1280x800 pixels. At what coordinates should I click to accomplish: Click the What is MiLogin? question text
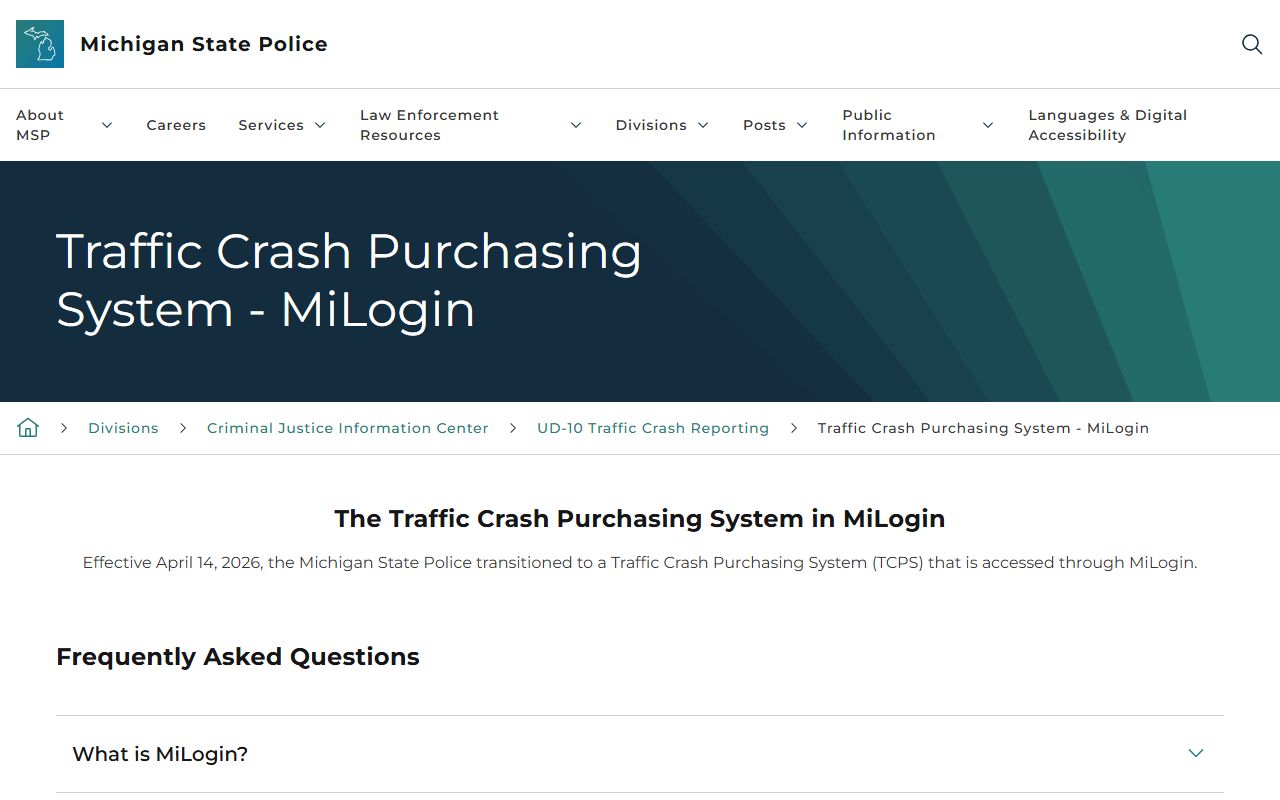pyautogui.click(x=160, y=754)
